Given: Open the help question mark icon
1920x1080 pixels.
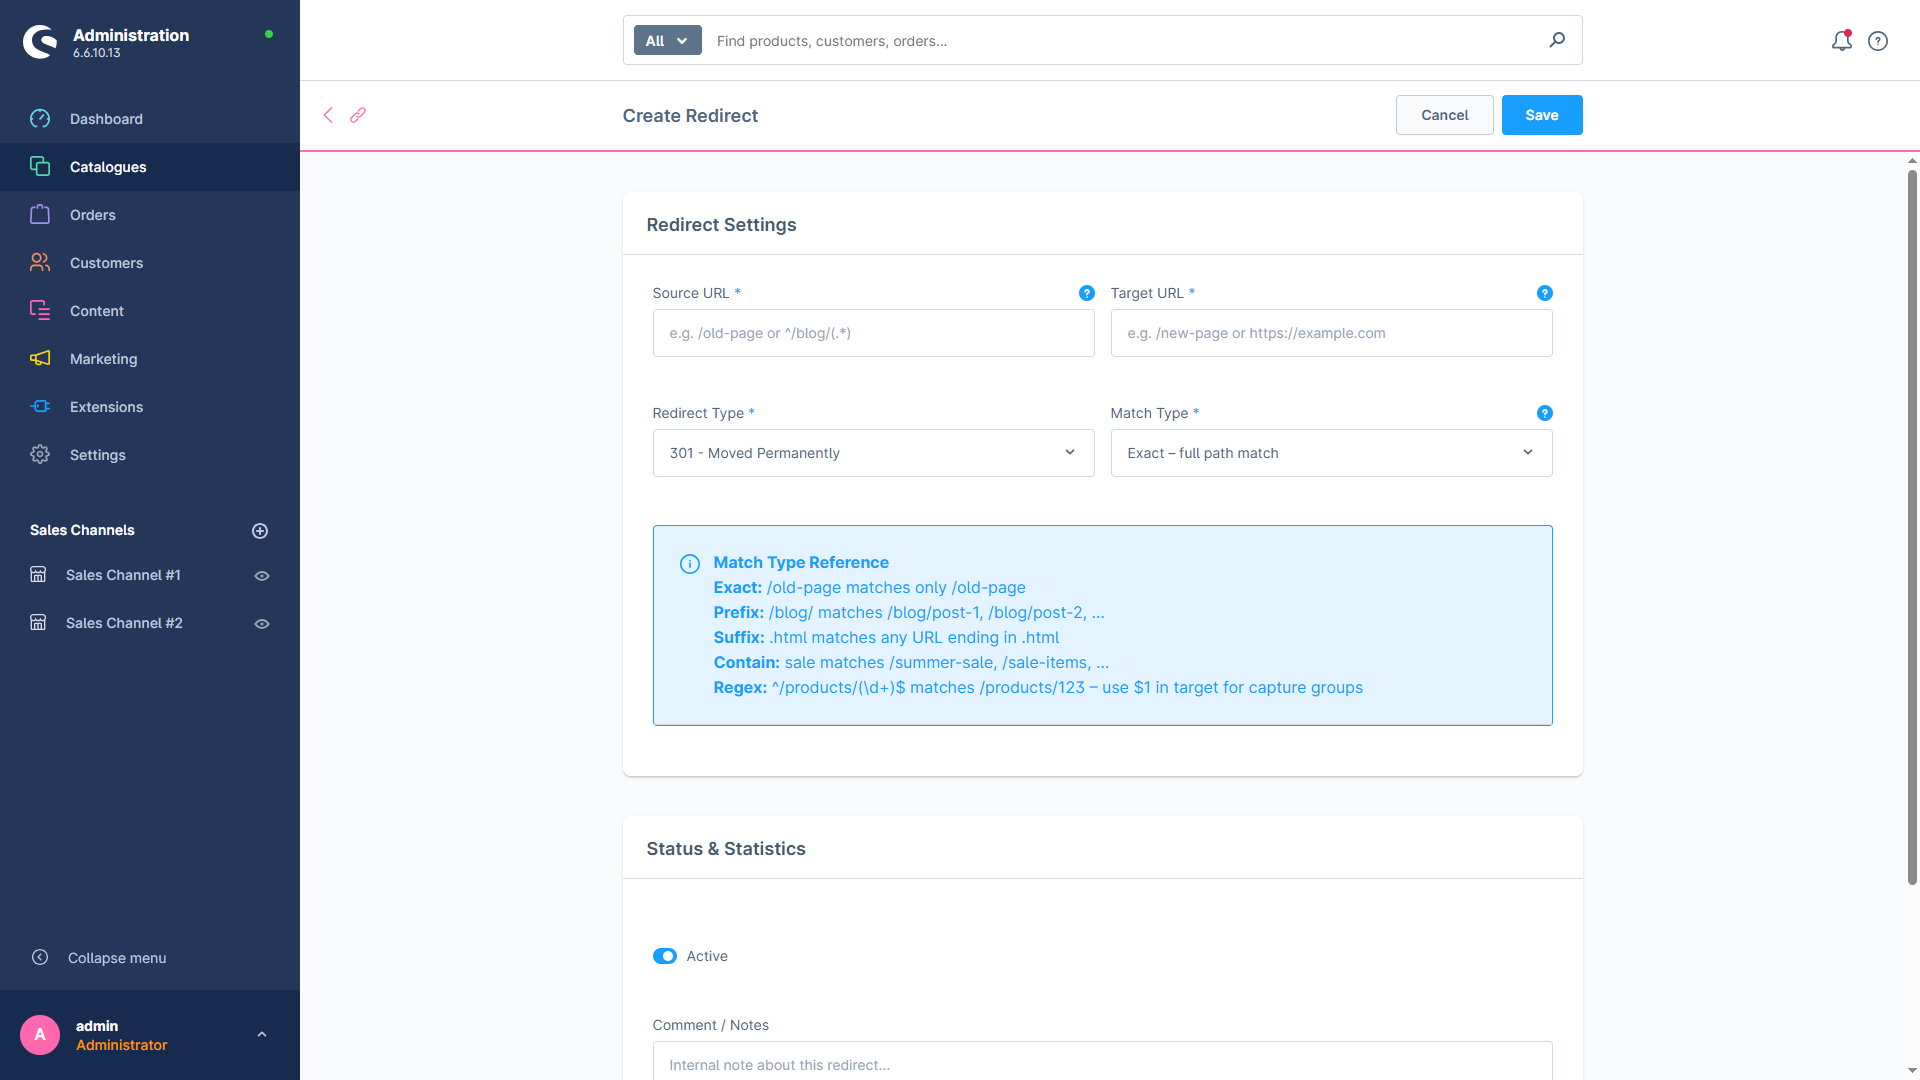Looking at the screenshot, I should [1878, 41].
